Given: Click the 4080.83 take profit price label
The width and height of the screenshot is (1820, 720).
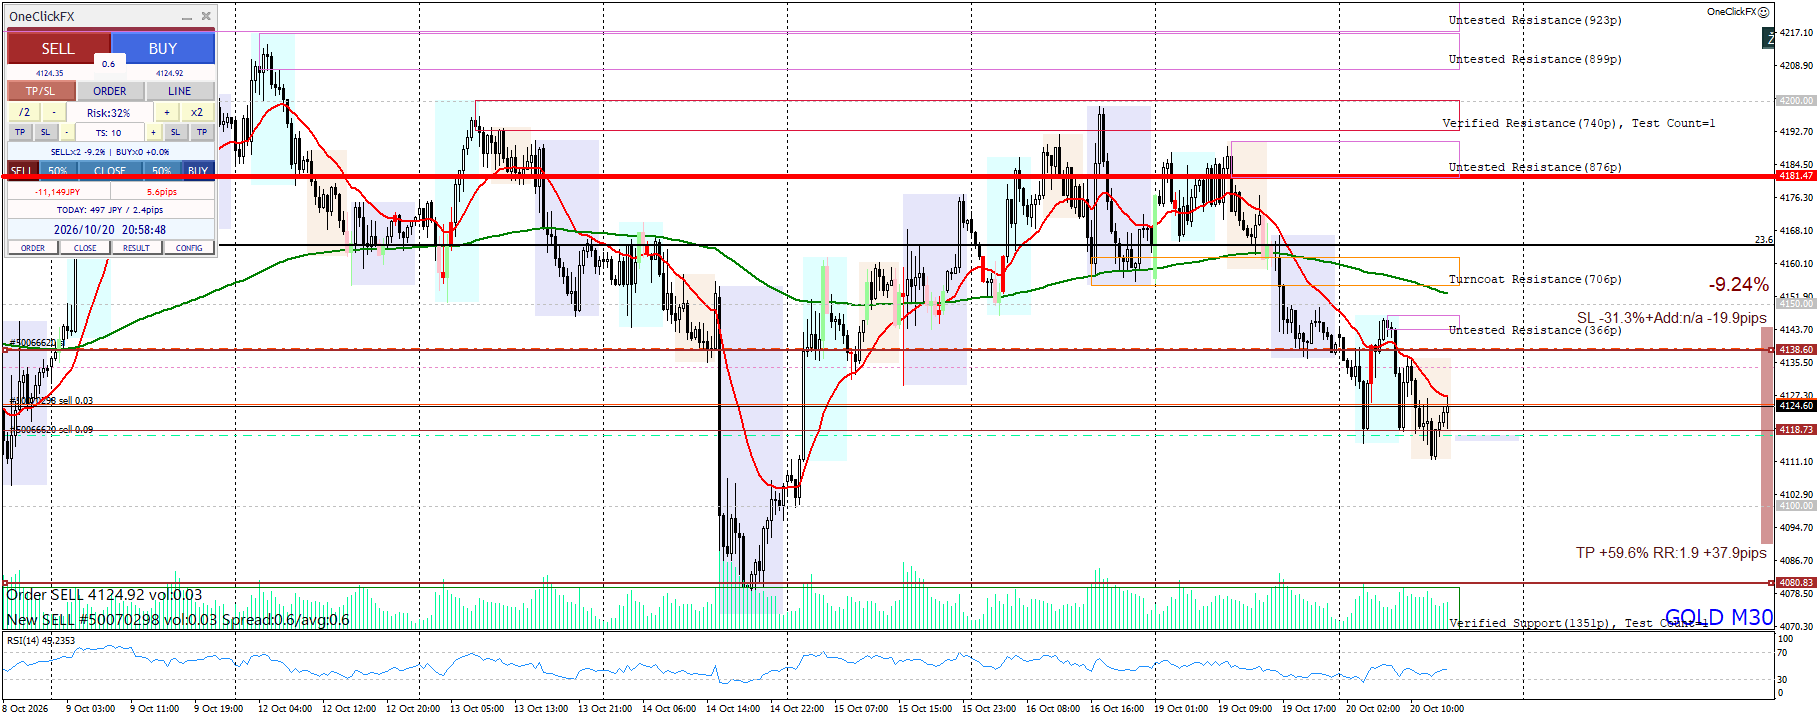Looking at the screenshot, I should click(x=1796, y=582).
